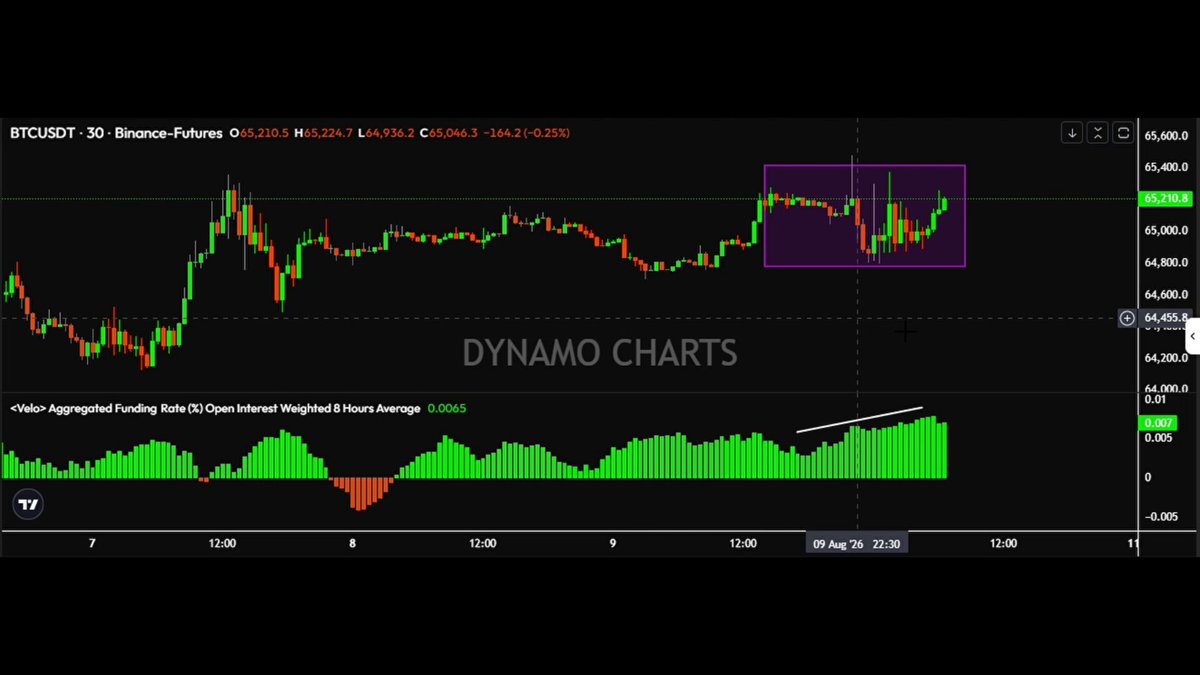
Task: Click the change value −164.2 (−0.25%)
Action: tap(526, 133)
